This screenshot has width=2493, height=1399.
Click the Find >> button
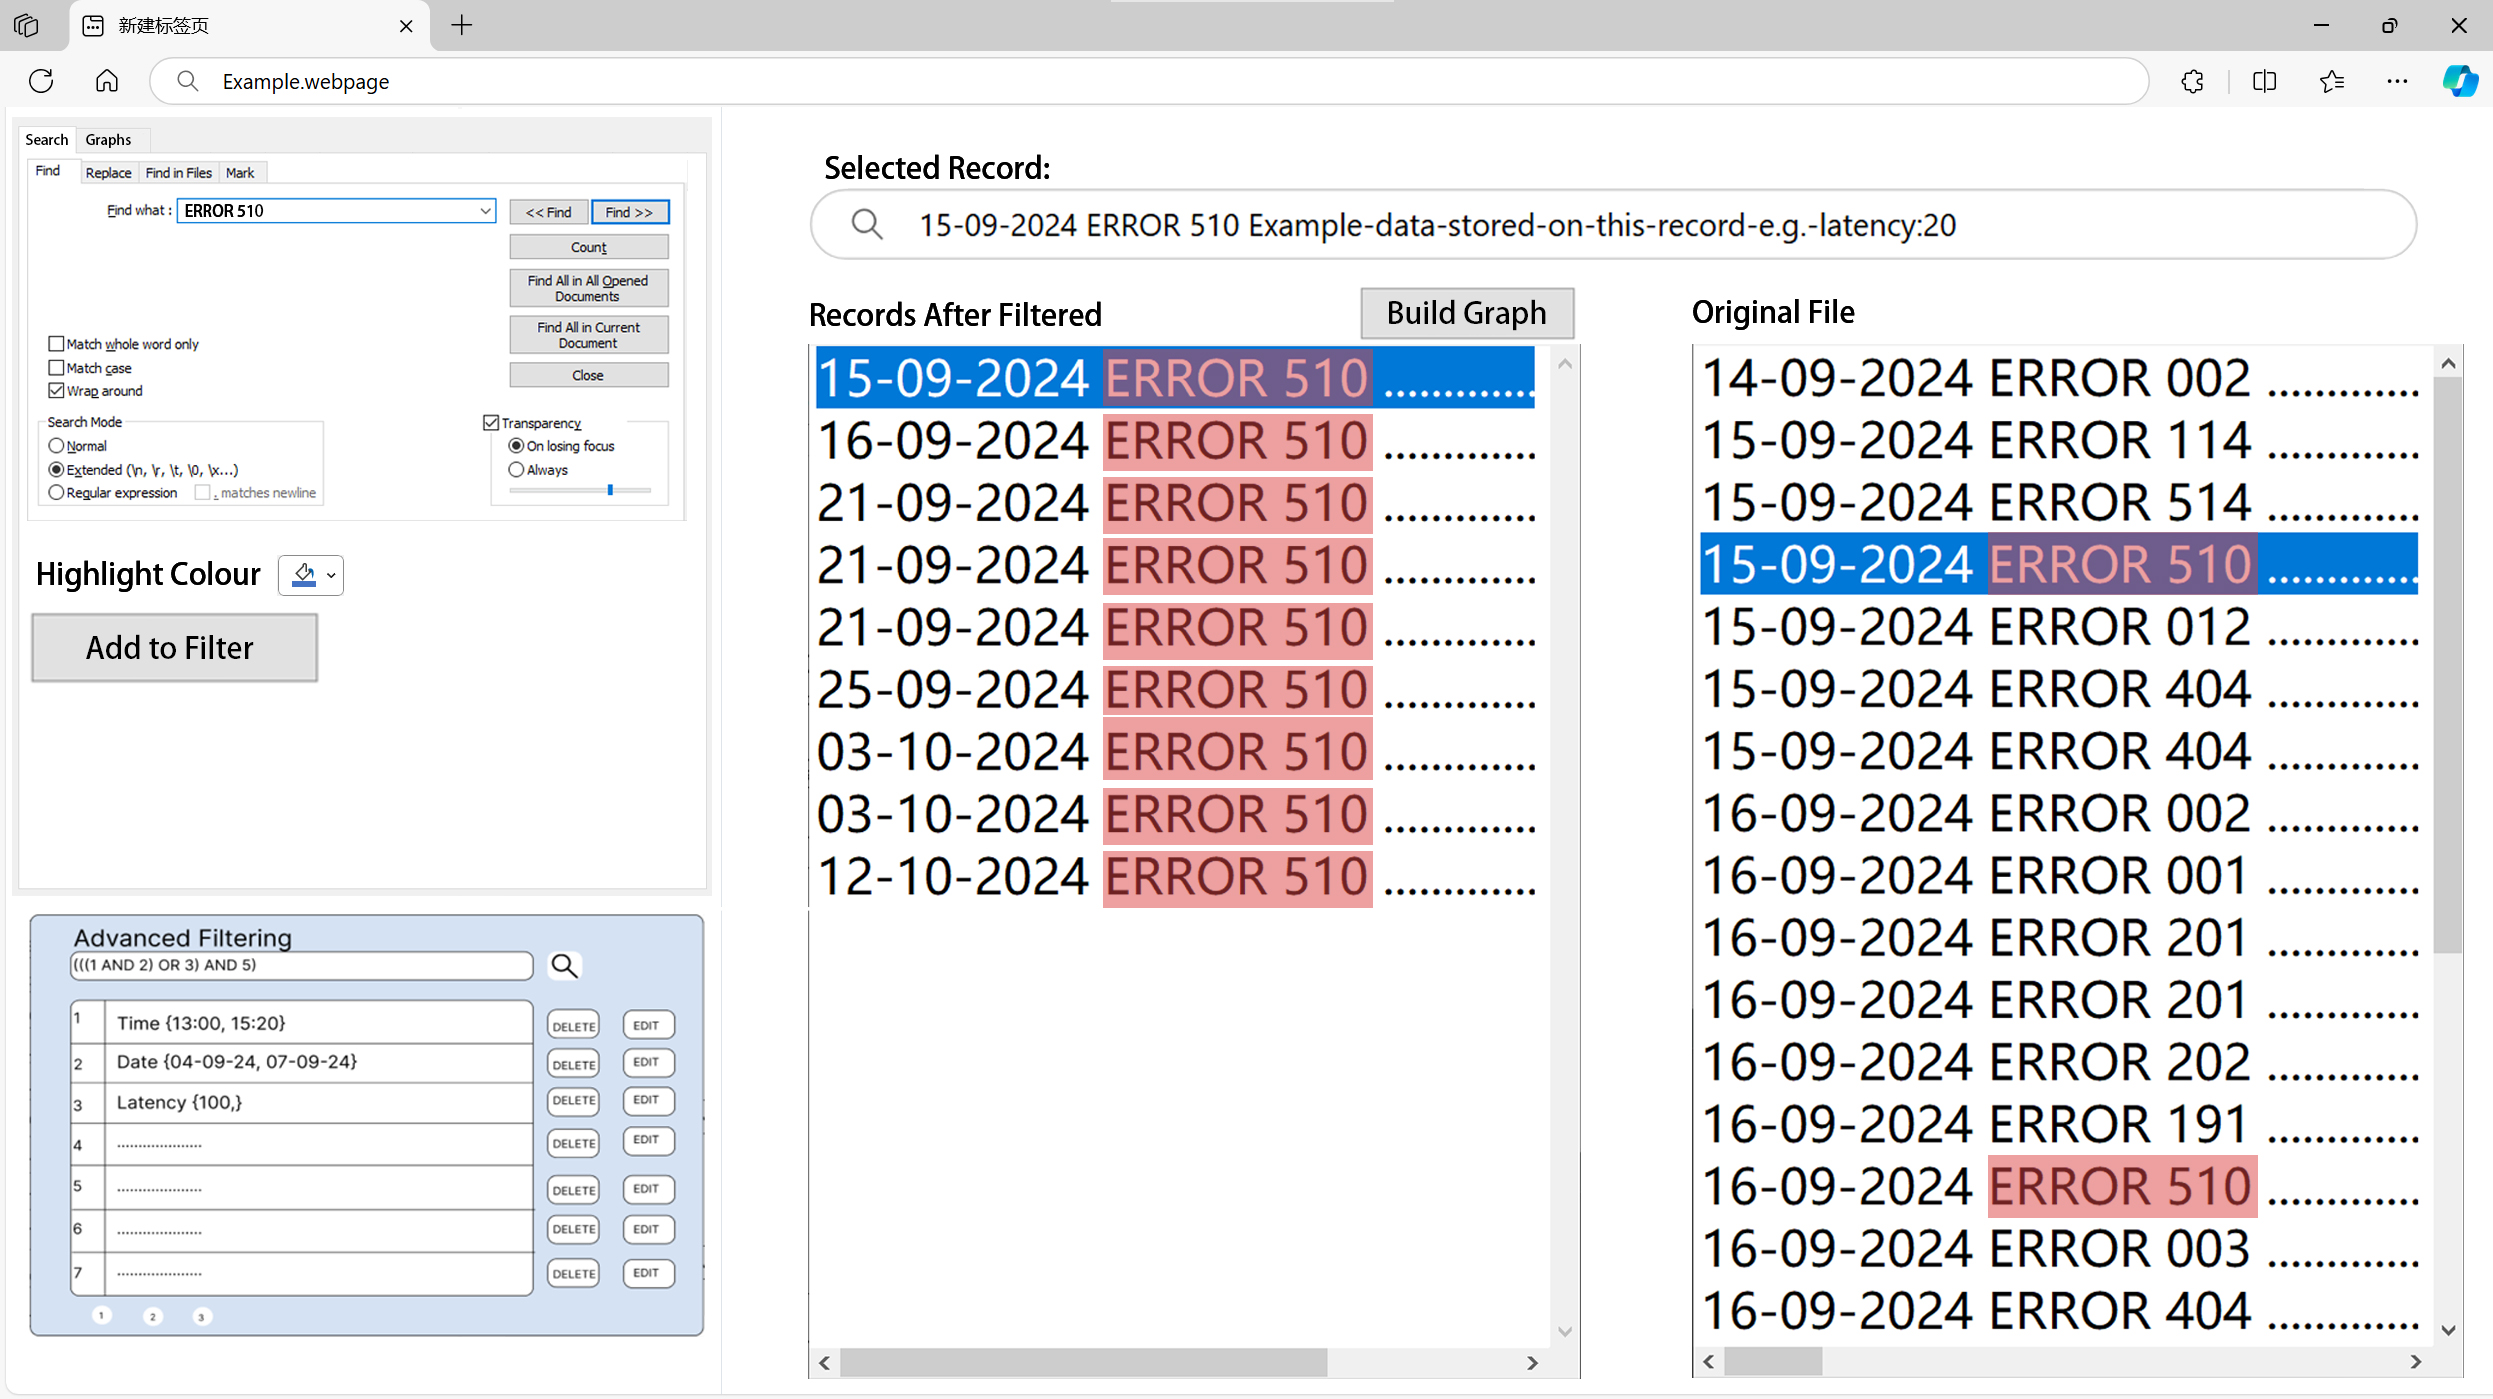tap(630, 212)
